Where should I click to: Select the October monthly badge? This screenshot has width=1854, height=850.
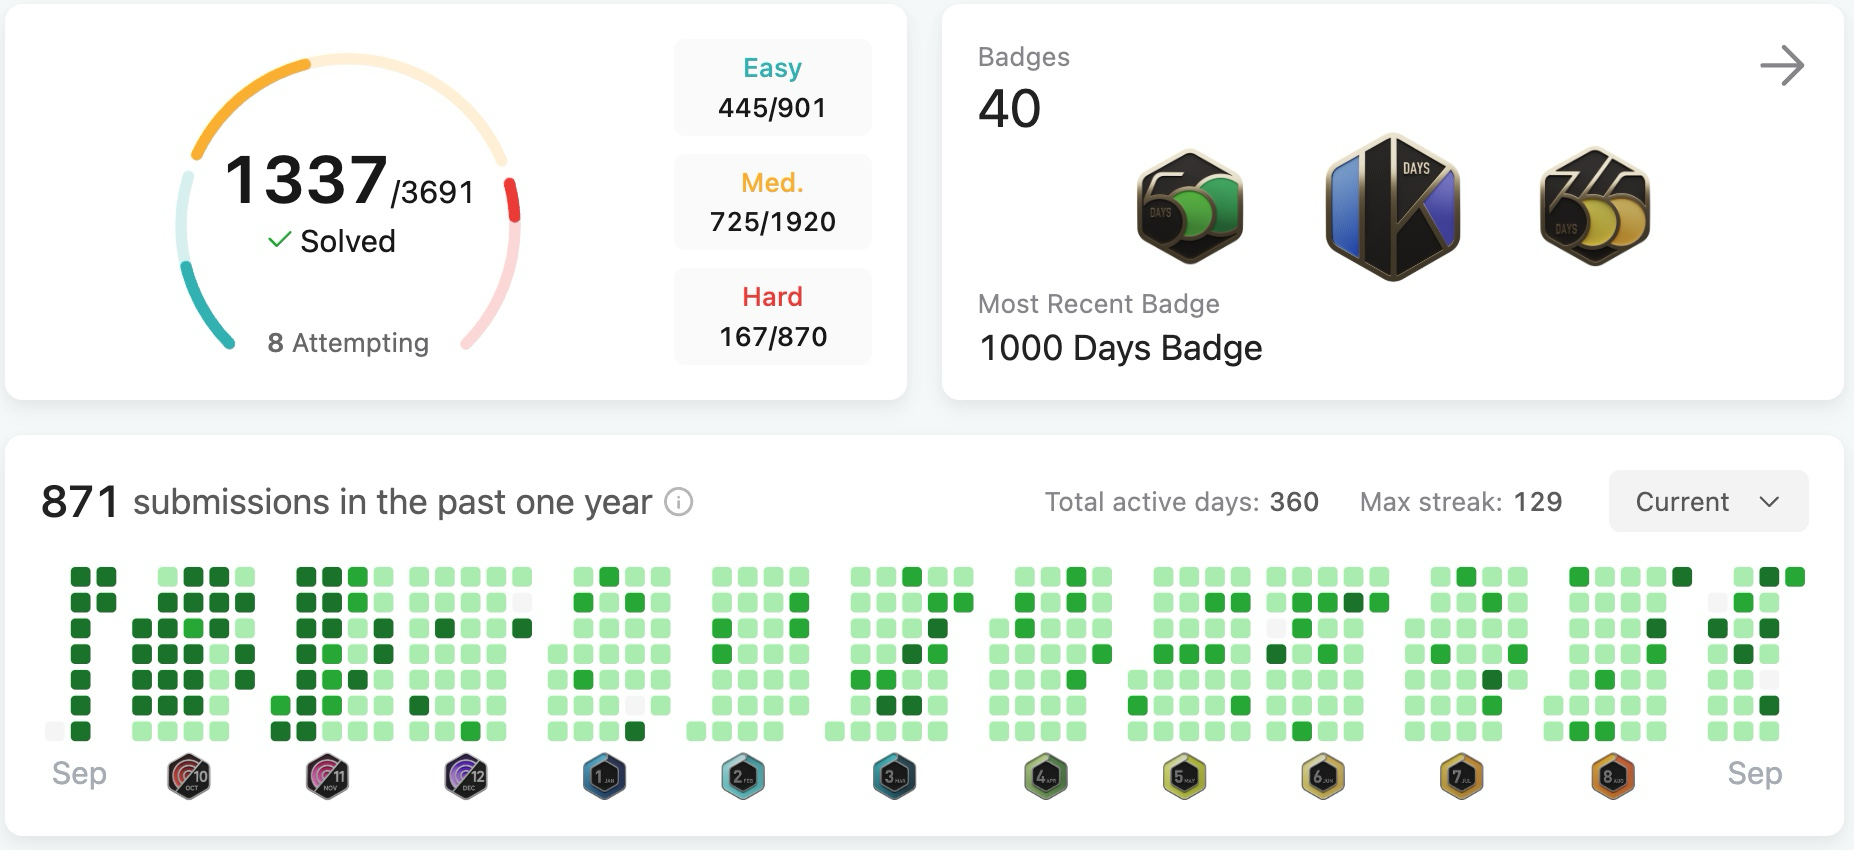[x=189, y=776]
